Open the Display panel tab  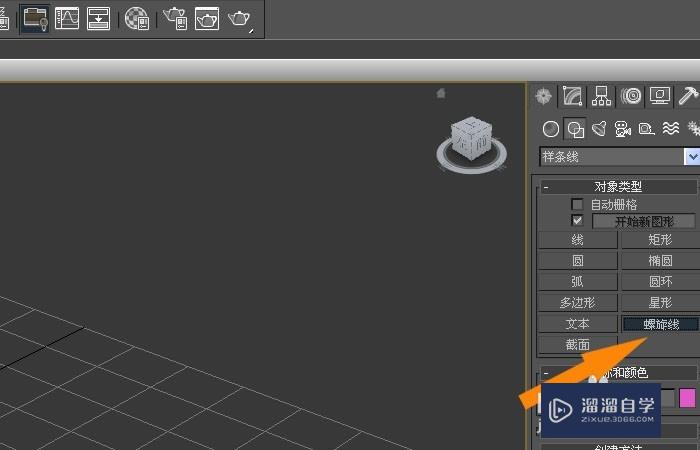(x=660, y=96)
